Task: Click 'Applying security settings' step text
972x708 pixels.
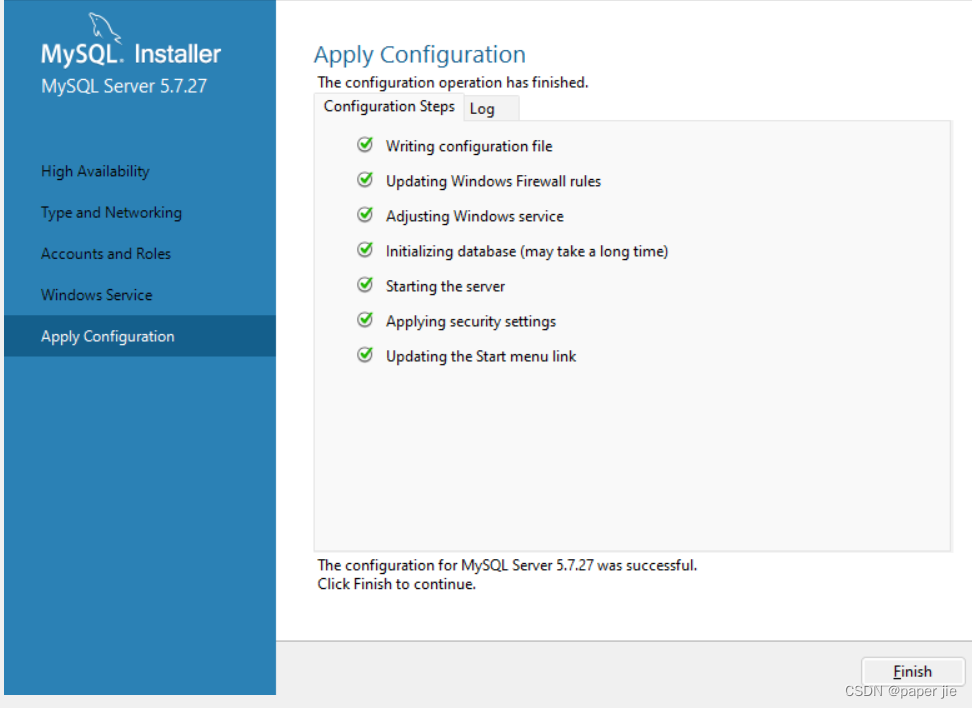Action: coord(471,321)
